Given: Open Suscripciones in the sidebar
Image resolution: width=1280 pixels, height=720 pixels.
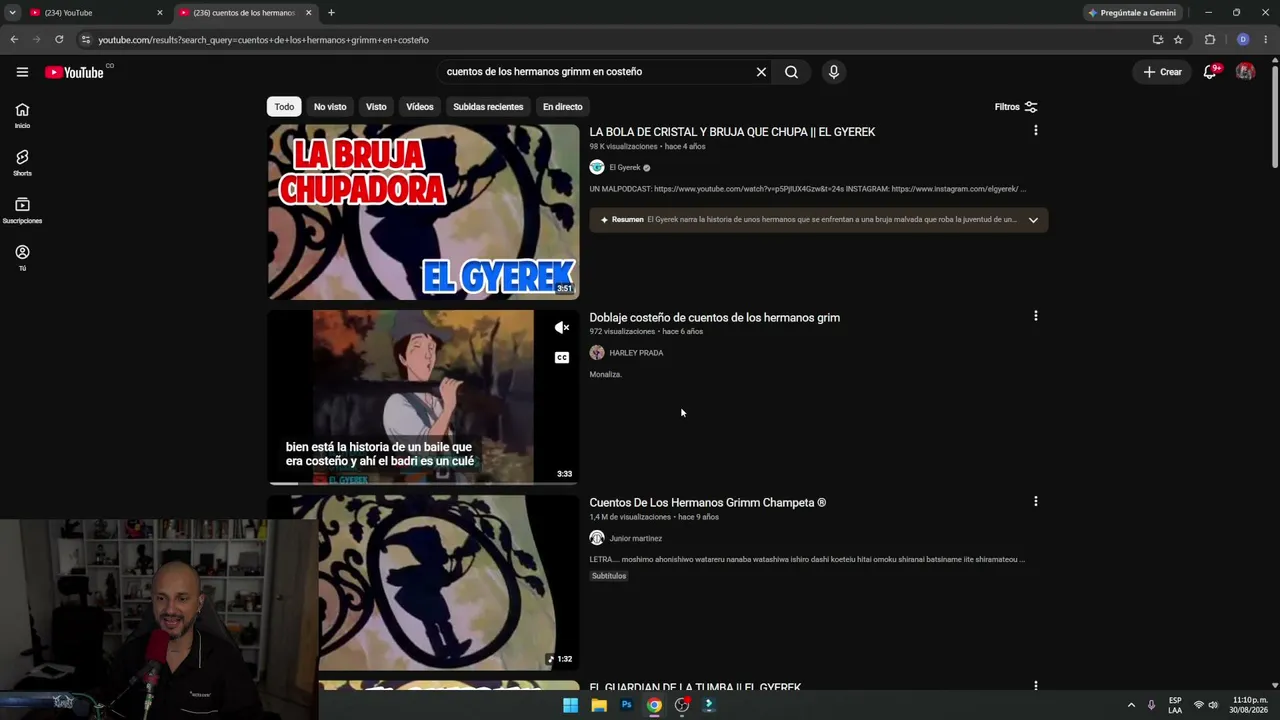Looking at the screenshot, I should [22, 211].
